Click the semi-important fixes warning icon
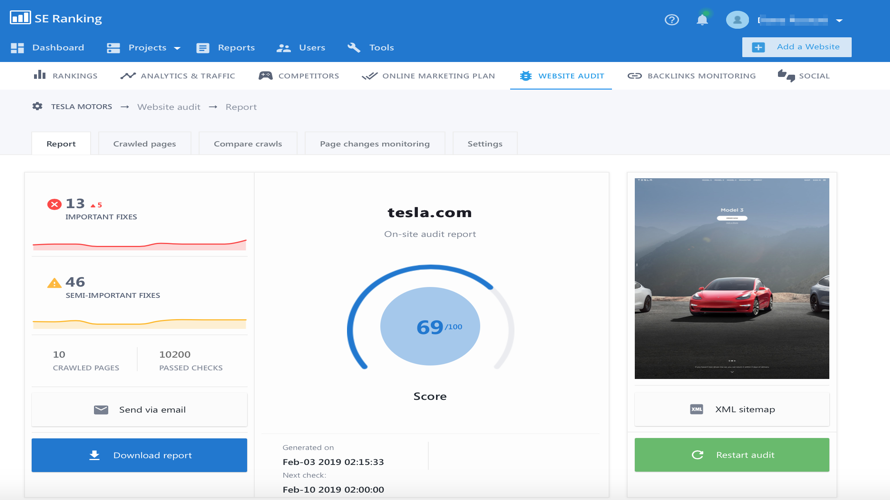 [54, 283]
